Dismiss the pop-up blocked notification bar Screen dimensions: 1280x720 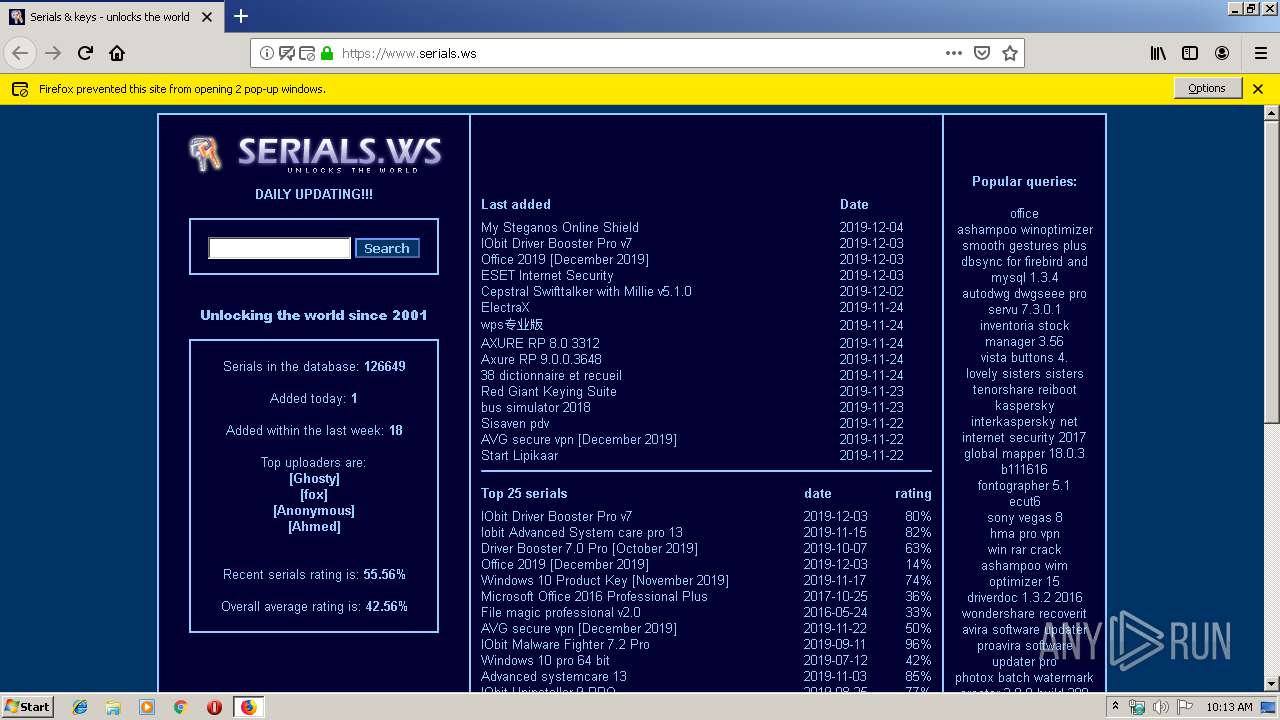point(1258,89)
